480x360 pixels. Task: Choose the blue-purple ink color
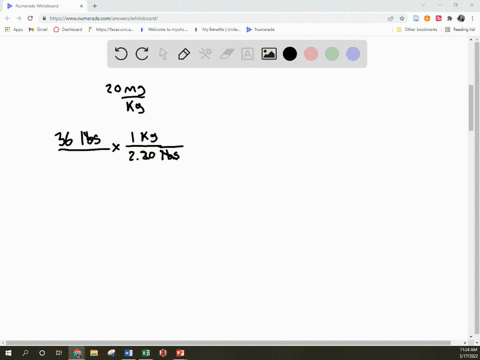[x=353, y=54]
